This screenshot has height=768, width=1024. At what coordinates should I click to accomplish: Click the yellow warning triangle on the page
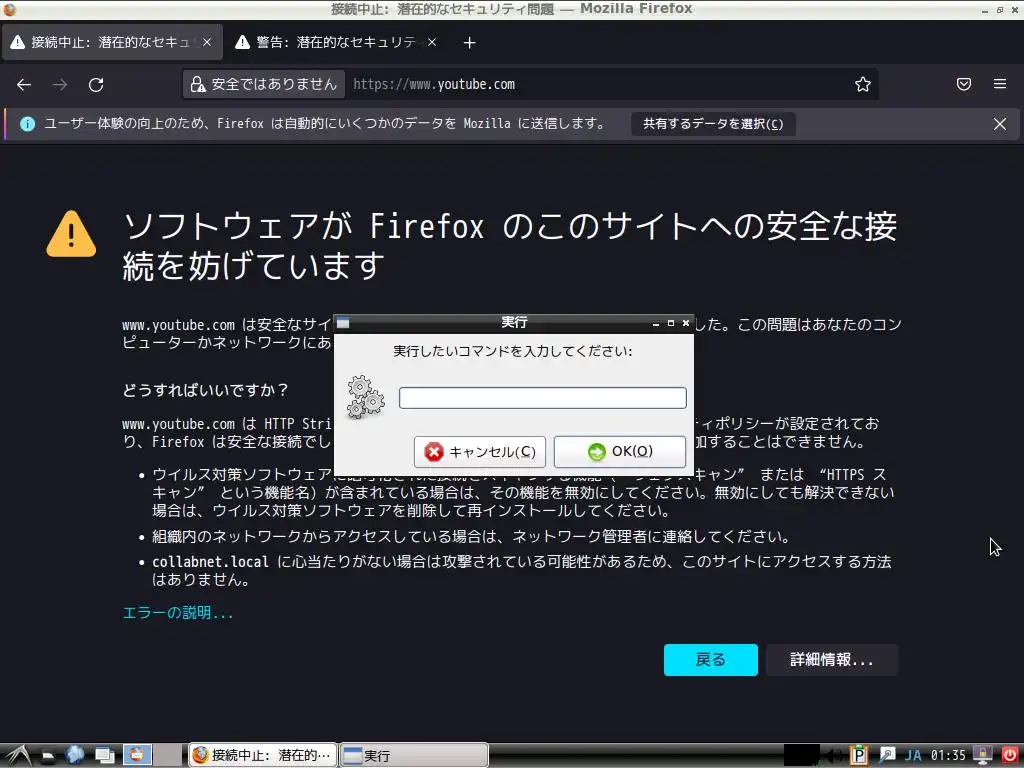(71, 234)
